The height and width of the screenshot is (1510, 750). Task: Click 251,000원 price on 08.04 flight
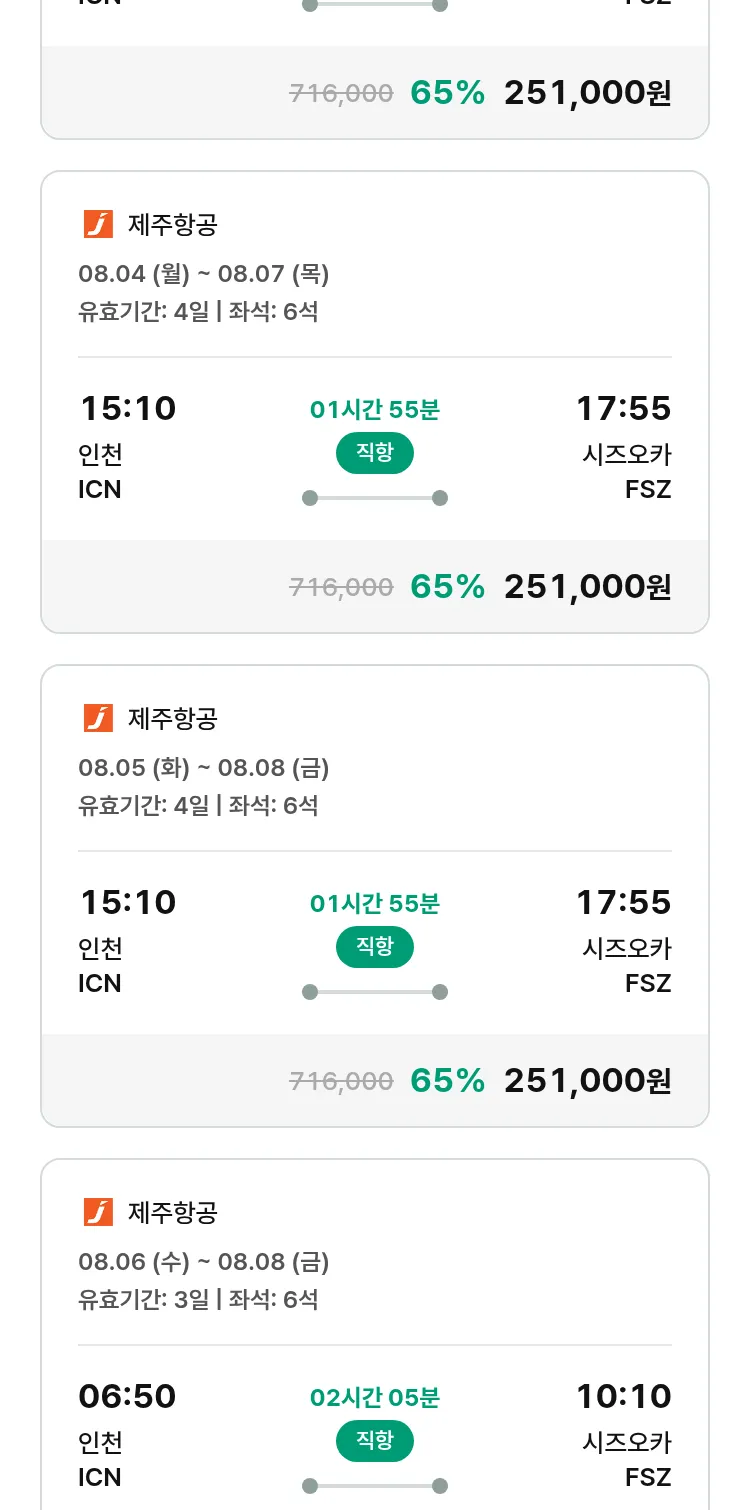coord(587,587)
